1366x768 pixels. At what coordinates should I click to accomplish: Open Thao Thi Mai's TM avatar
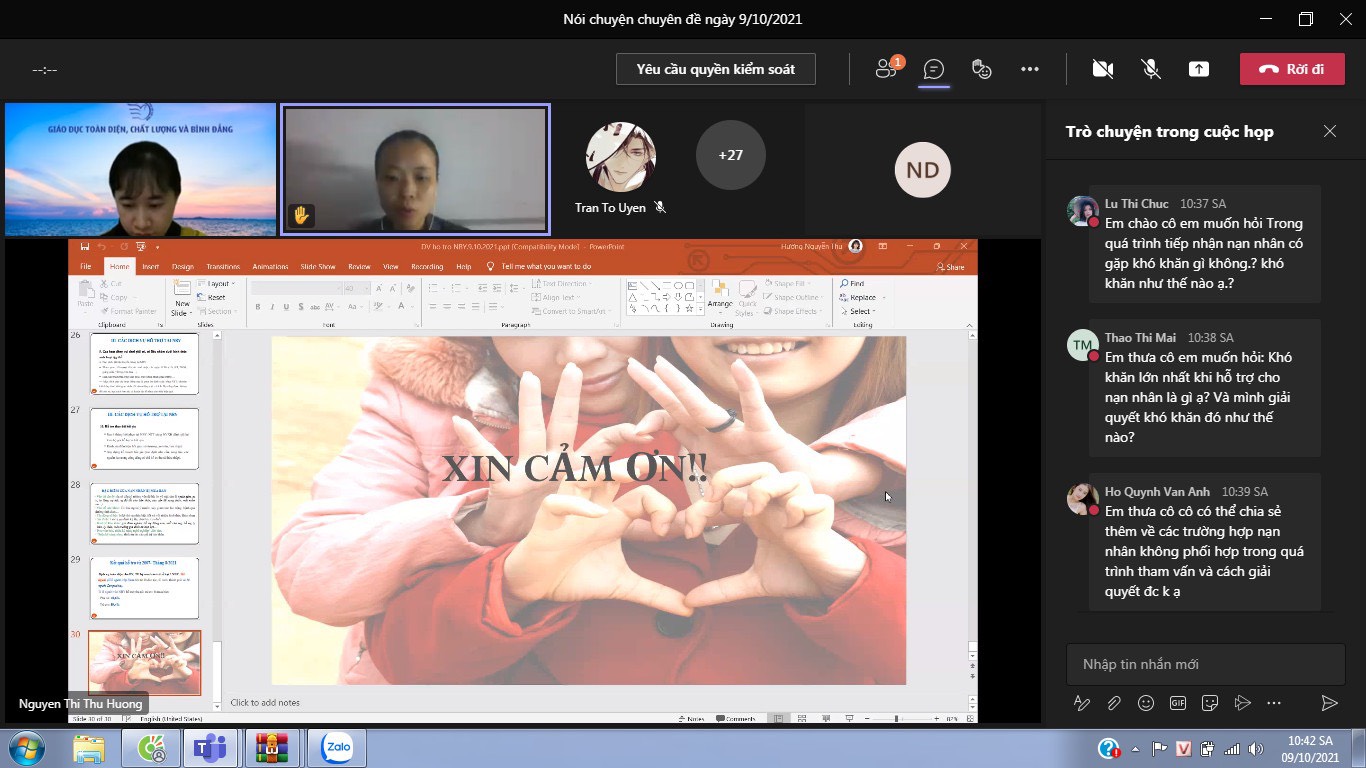(x=1082, y=345)
